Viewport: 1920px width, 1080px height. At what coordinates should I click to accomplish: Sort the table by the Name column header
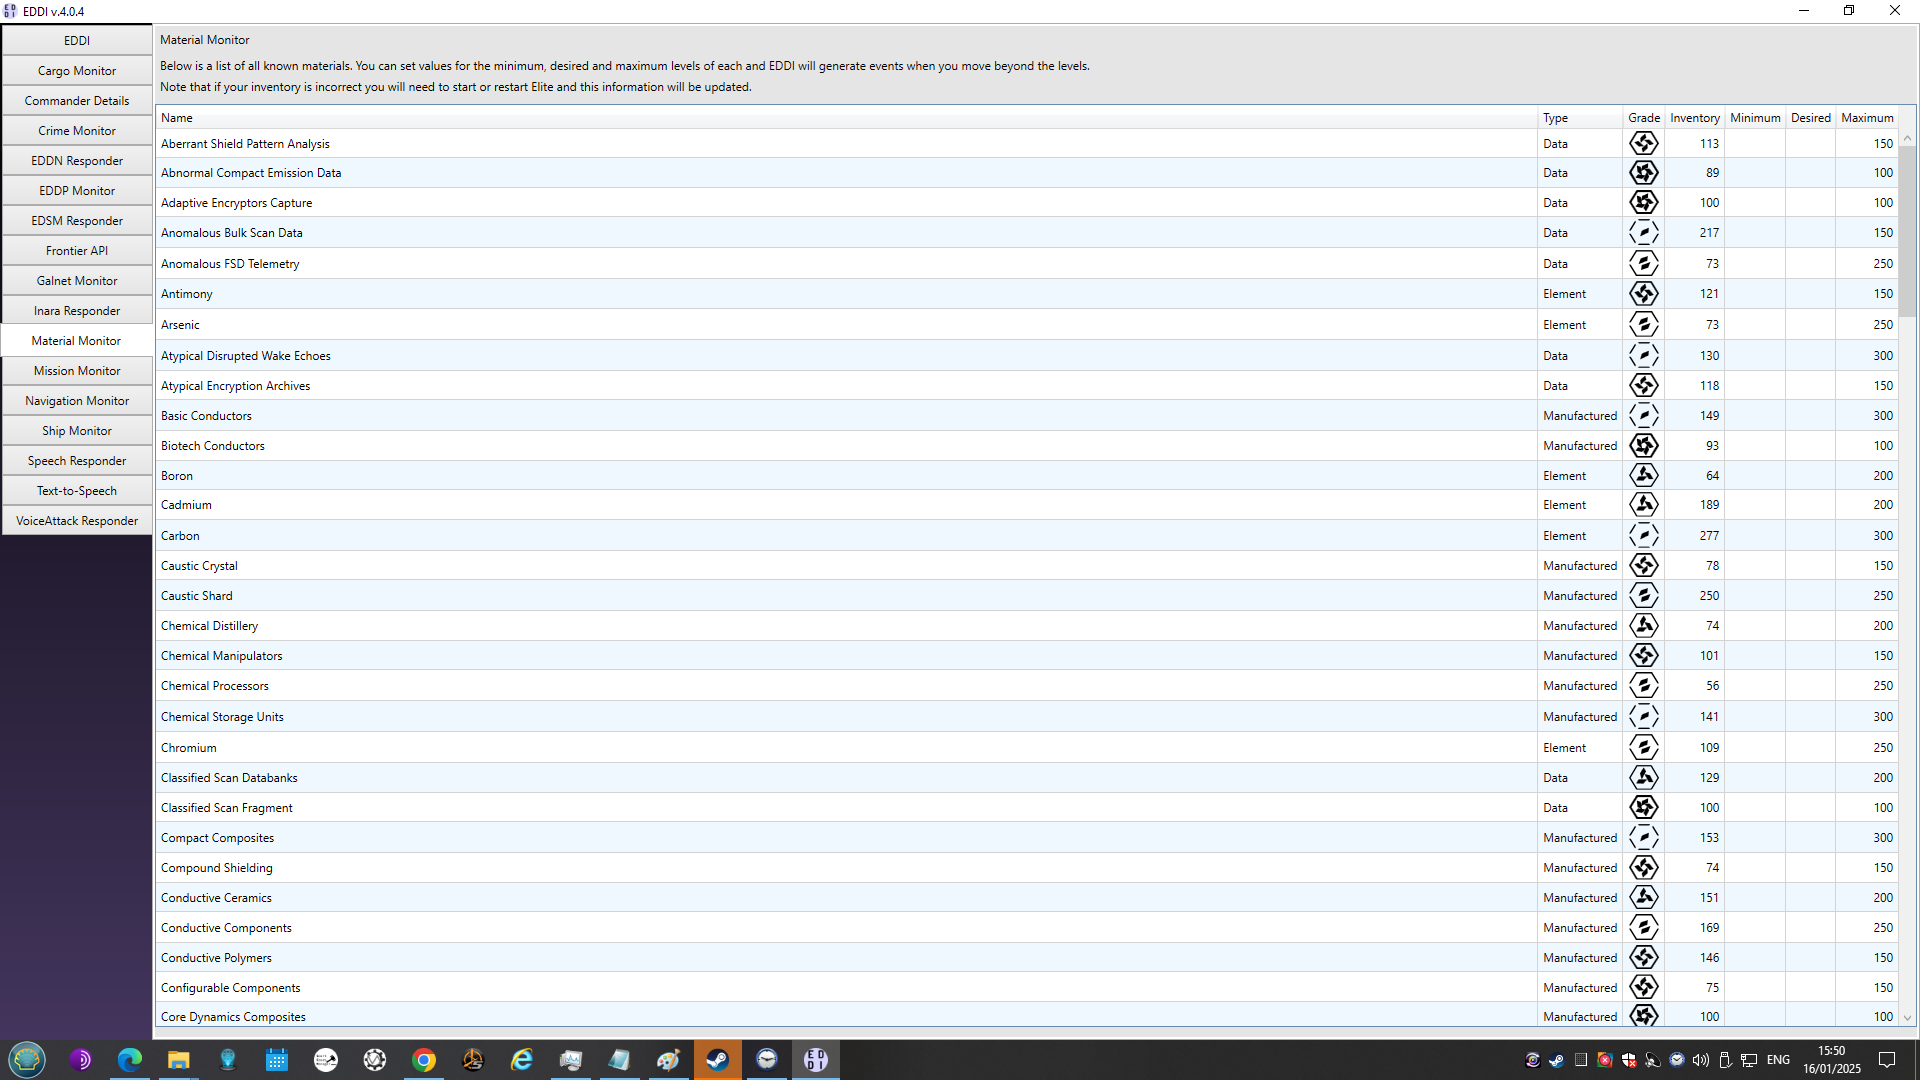[x=846, y=117]
